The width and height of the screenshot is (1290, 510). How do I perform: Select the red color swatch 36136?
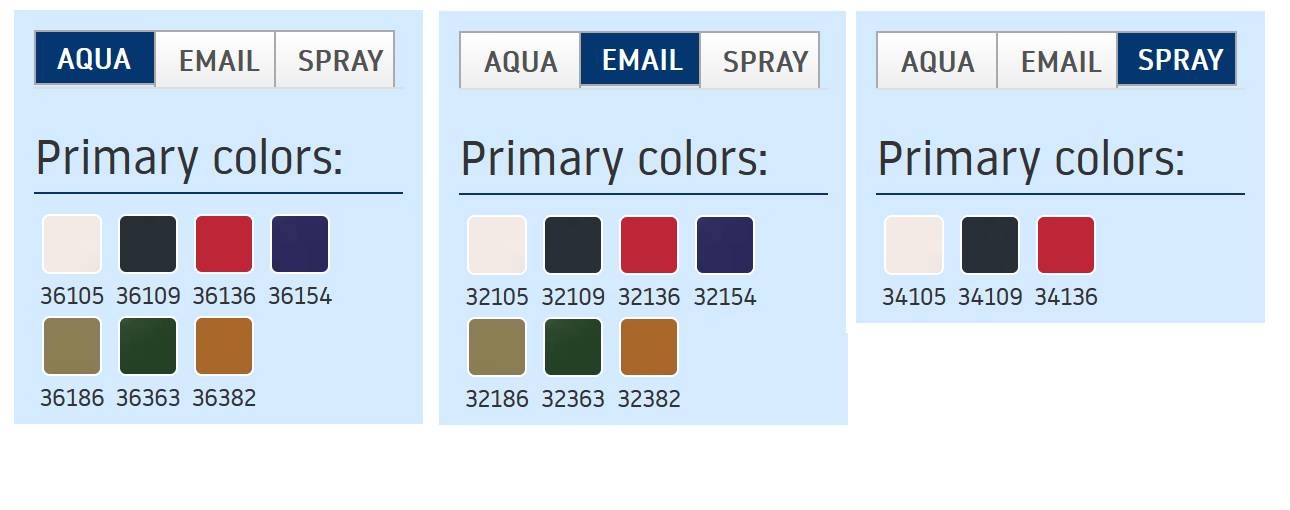click(224, 244)
